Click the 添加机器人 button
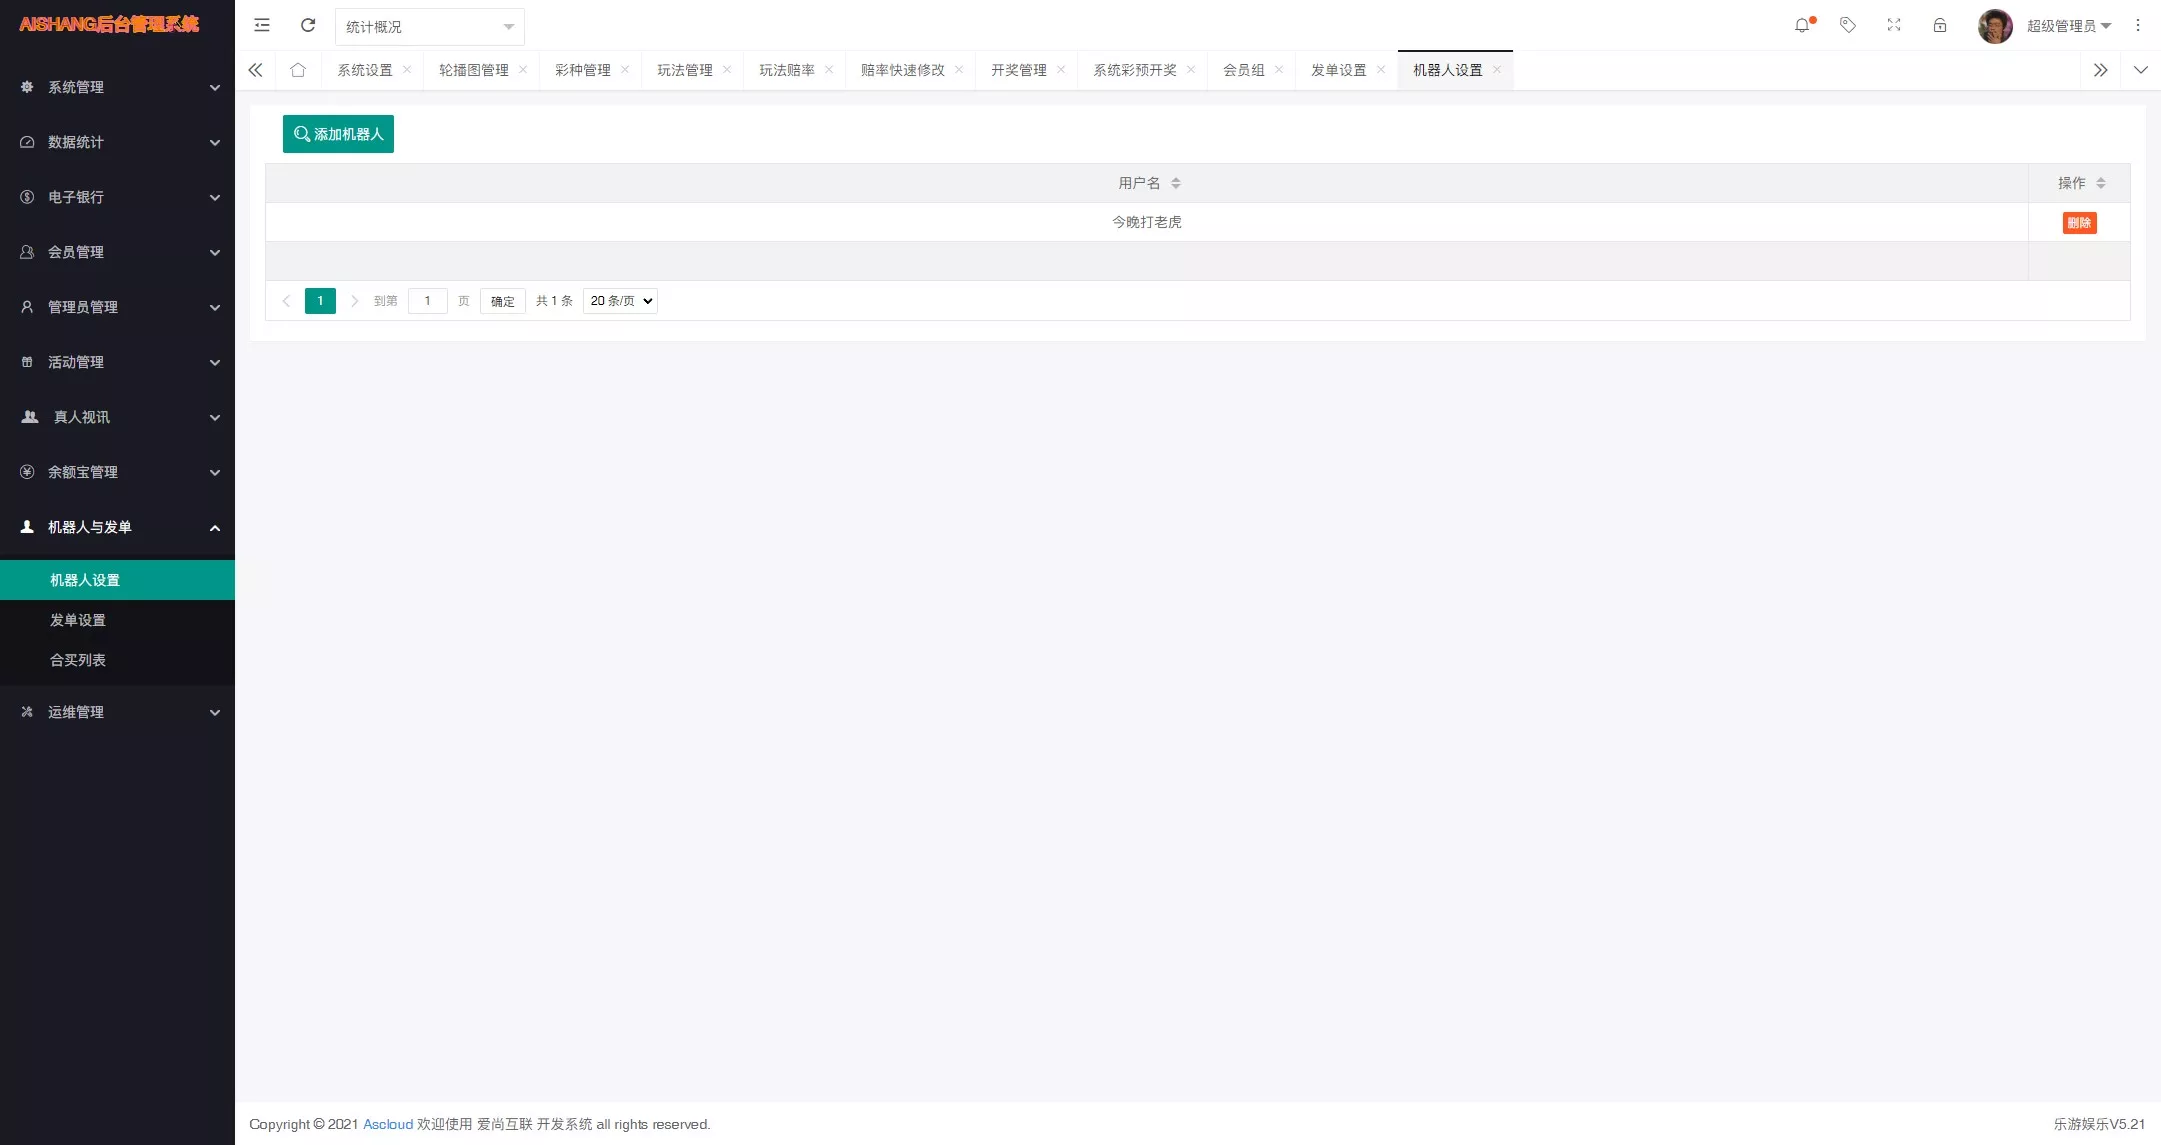Screen dimensions: 2161x1145 pyautogui.click(x=338, y=133)
